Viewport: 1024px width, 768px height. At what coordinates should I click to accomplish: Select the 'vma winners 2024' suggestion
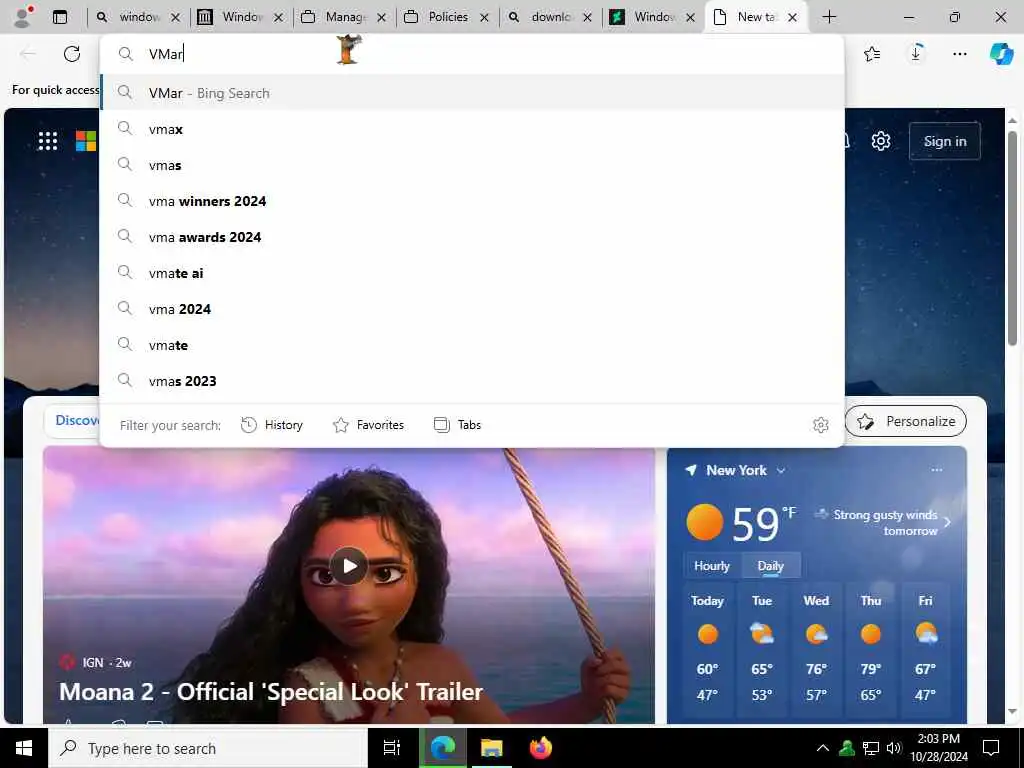(x=472, y=201)
